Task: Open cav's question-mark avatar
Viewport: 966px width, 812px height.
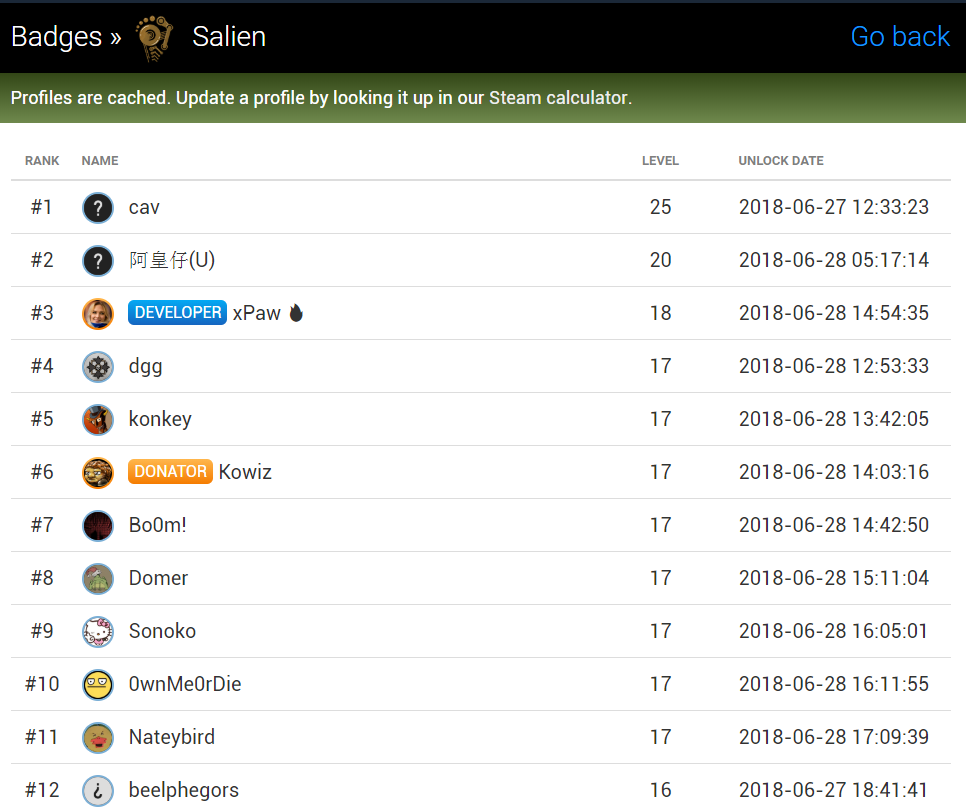Action: [x=98, y=208]
